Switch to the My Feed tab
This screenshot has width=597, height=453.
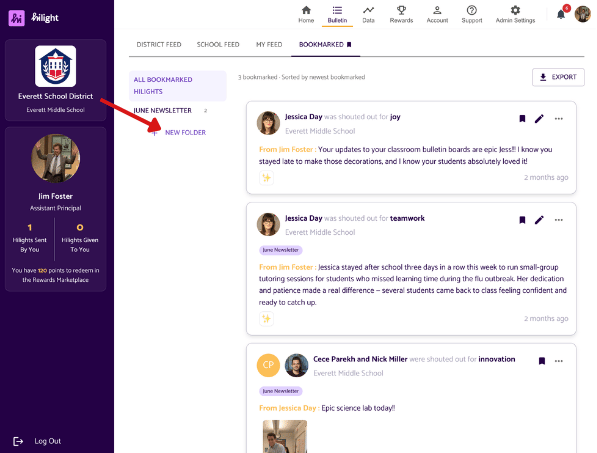coord(269,45)
